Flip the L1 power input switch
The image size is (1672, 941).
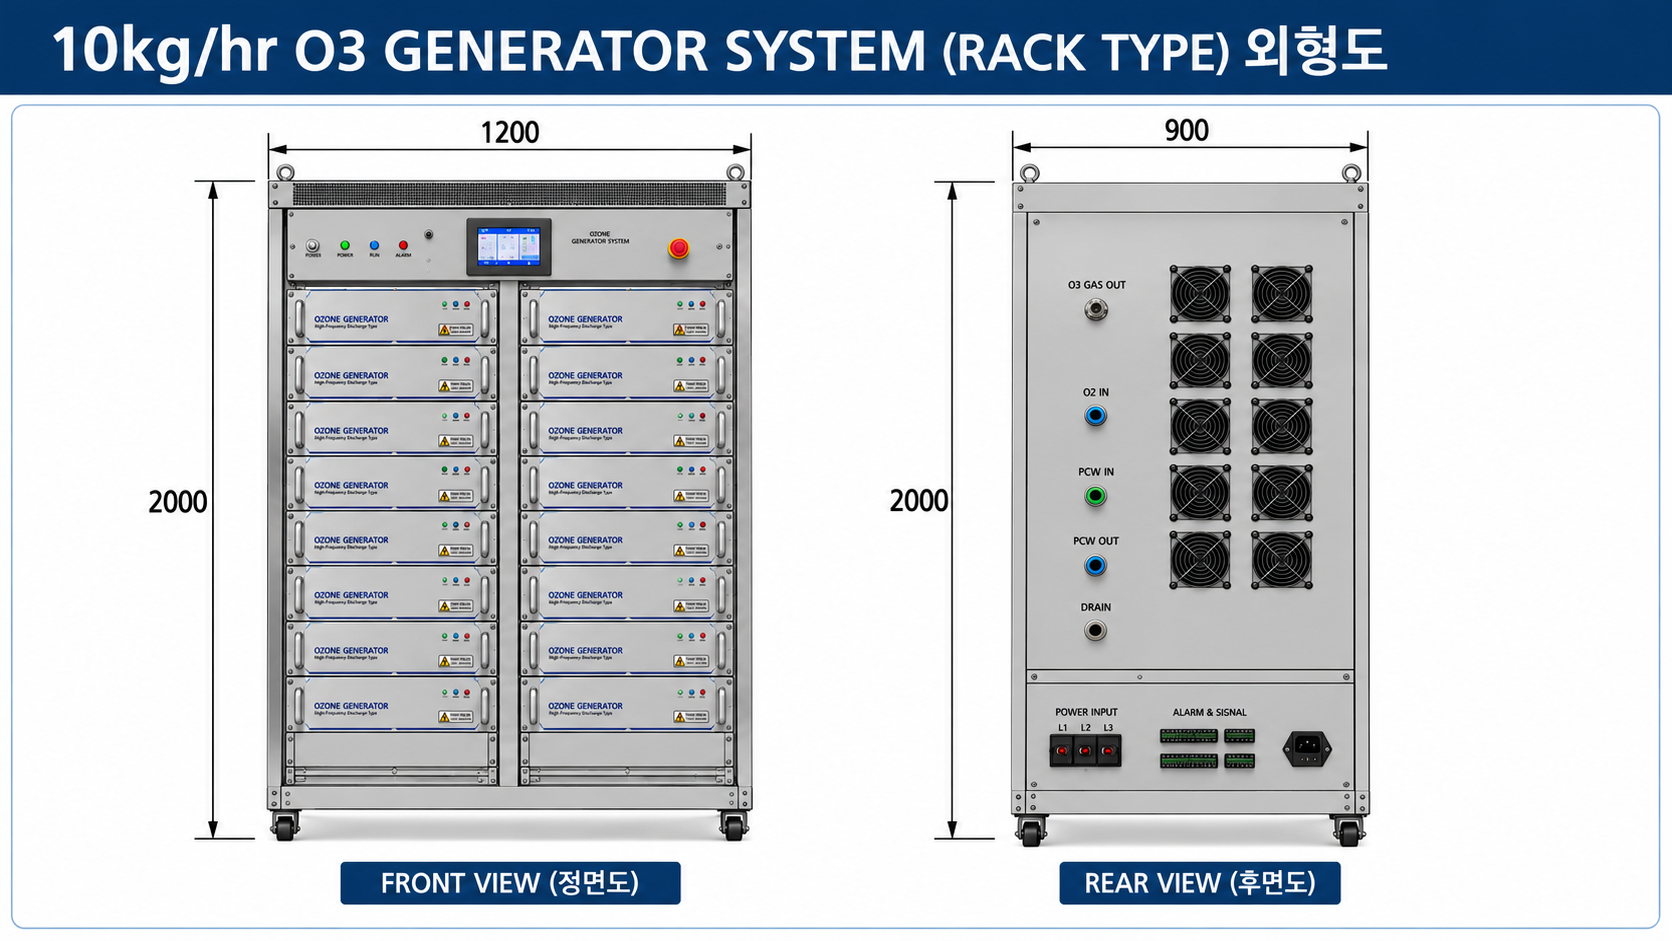[x=1062, y=750]
